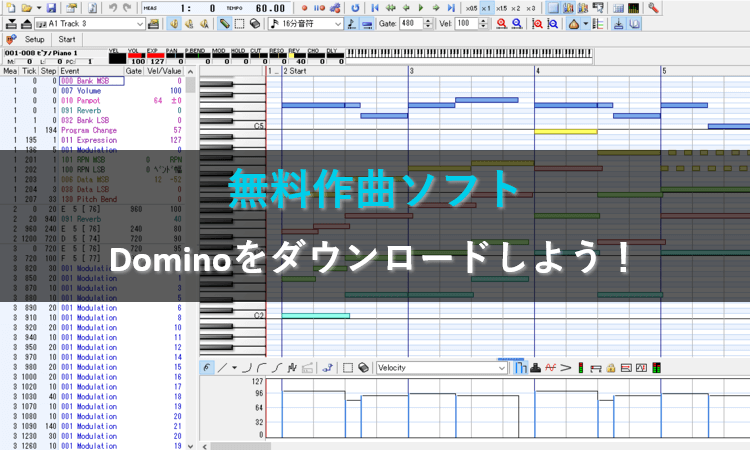750x450 pixels.
Task: Click the Undo arrow icon
Action: pos(111,7)
